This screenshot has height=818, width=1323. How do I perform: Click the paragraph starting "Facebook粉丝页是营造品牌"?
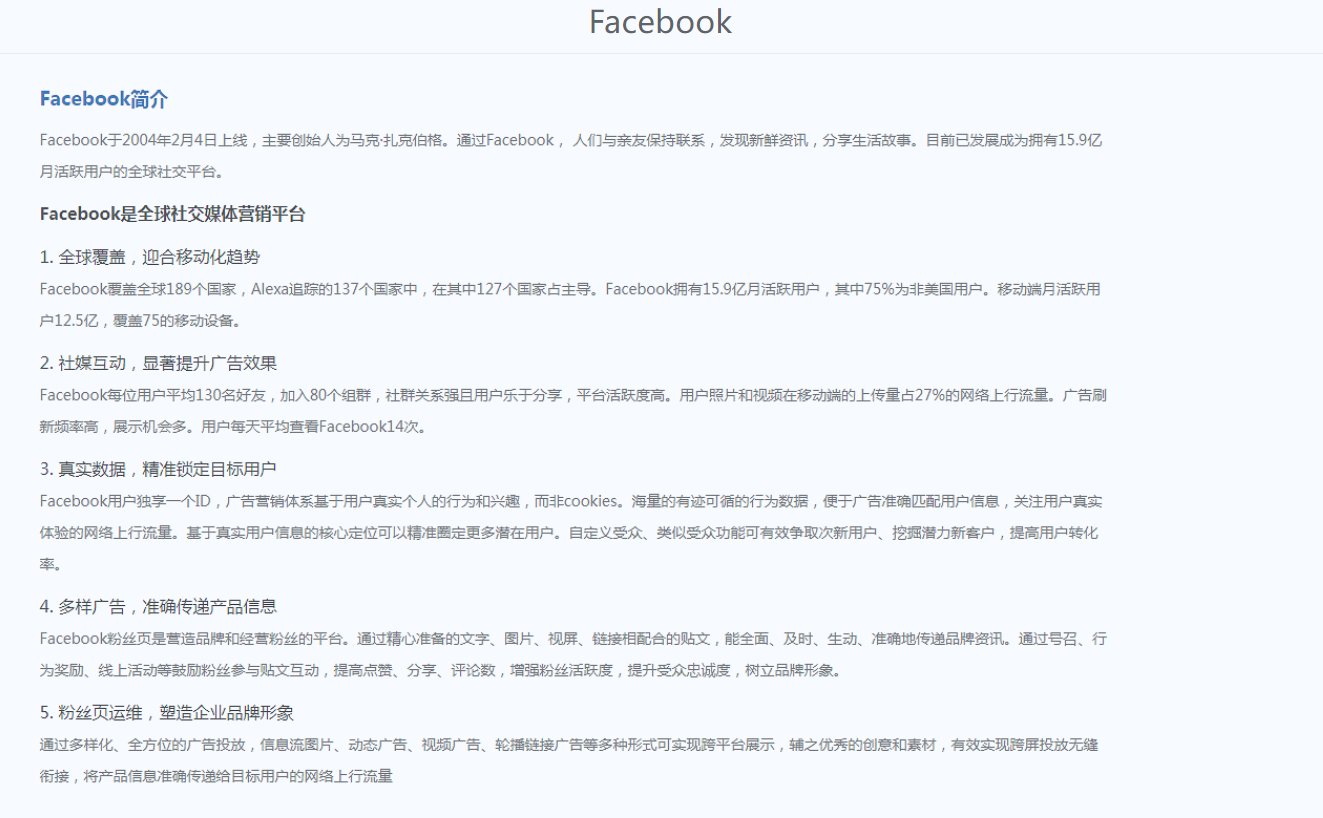coord(573,654)
